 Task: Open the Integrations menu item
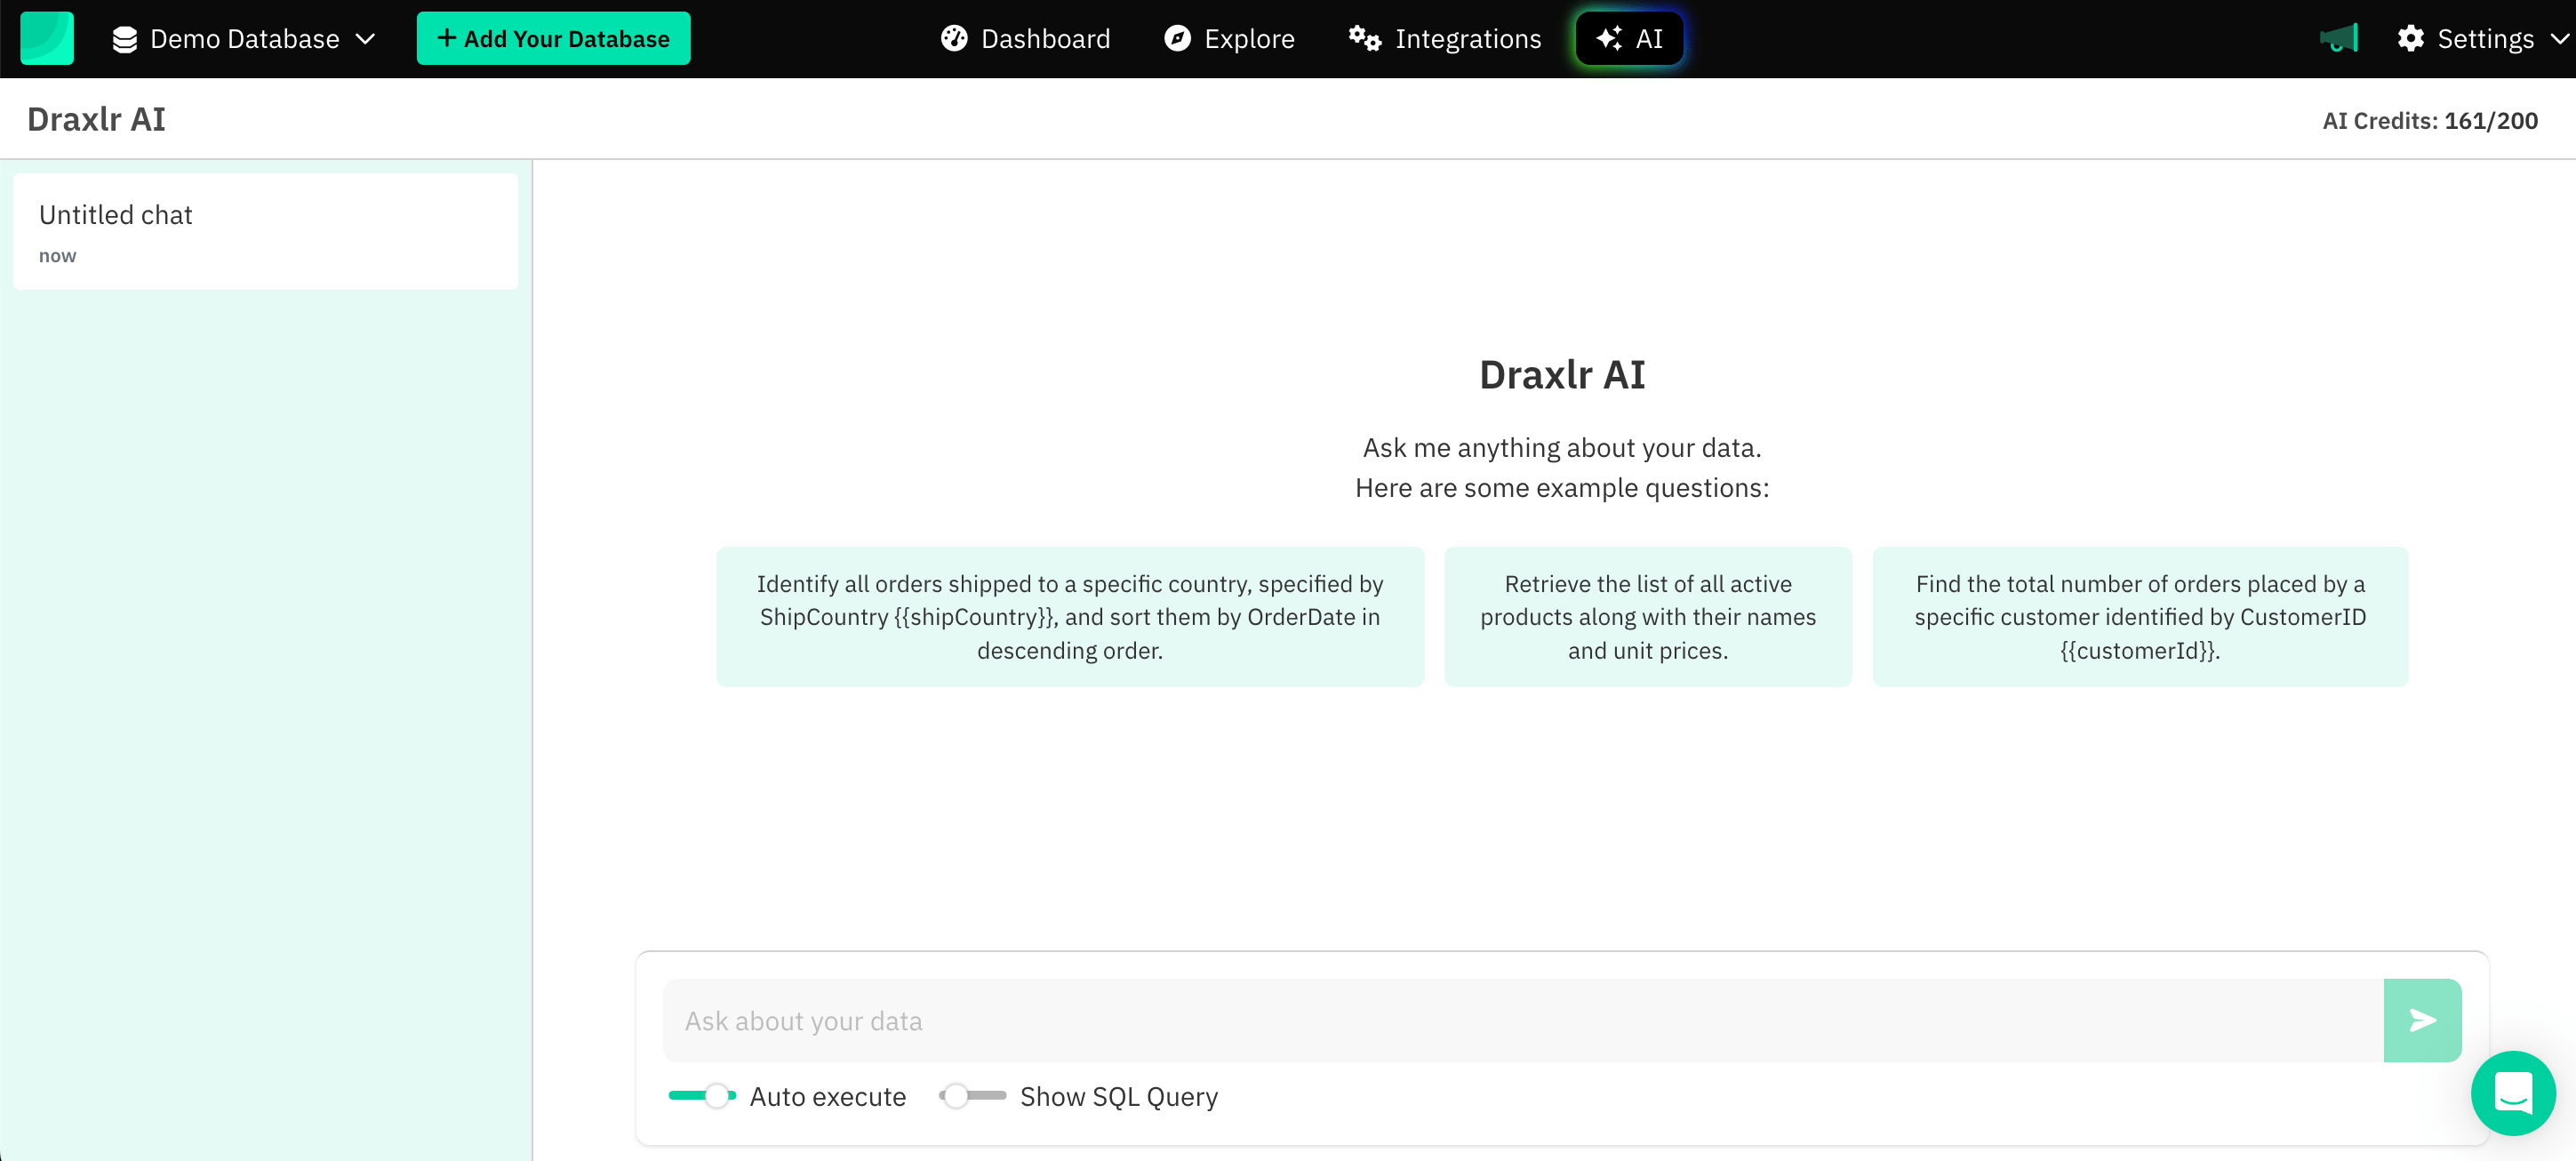coord(1445,38)
